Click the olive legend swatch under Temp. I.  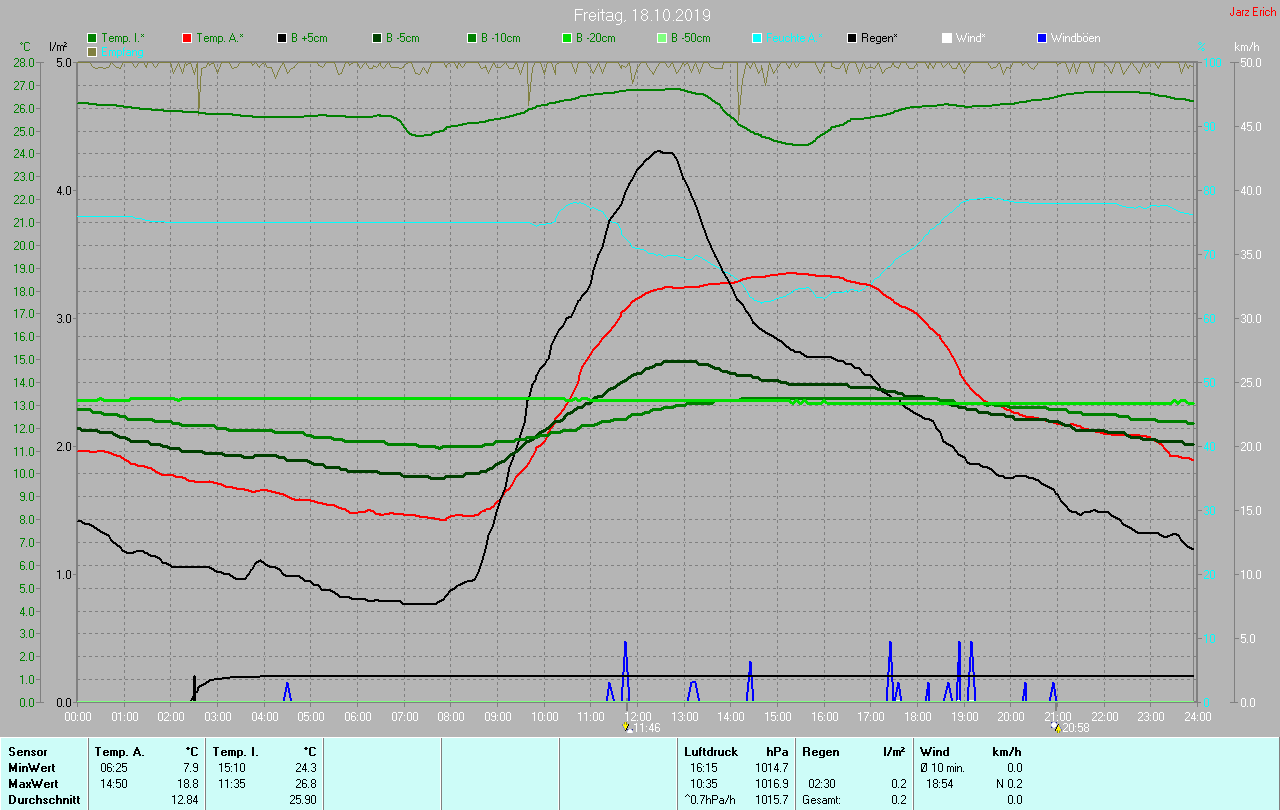pos(93,51)
